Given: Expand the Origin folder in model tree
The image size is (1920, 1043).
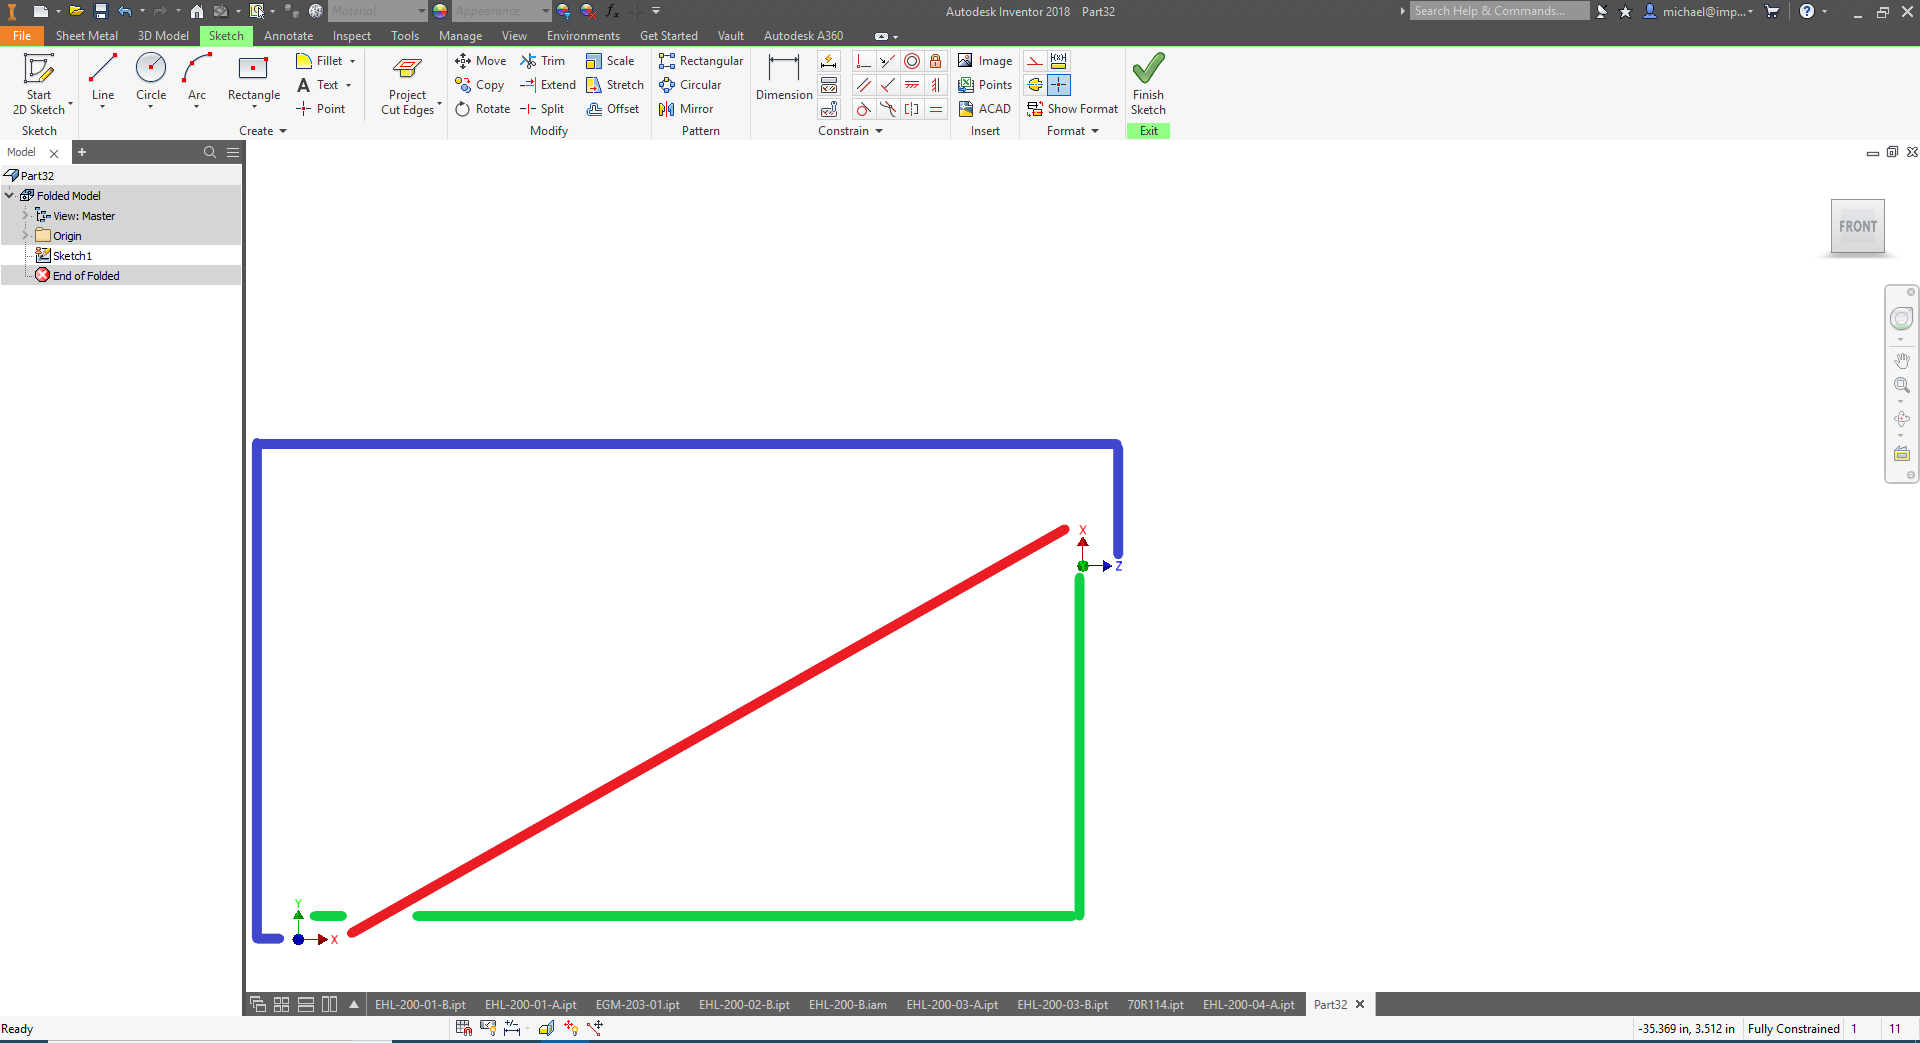Looking at the screenshot, I should [x=26, y=235].
